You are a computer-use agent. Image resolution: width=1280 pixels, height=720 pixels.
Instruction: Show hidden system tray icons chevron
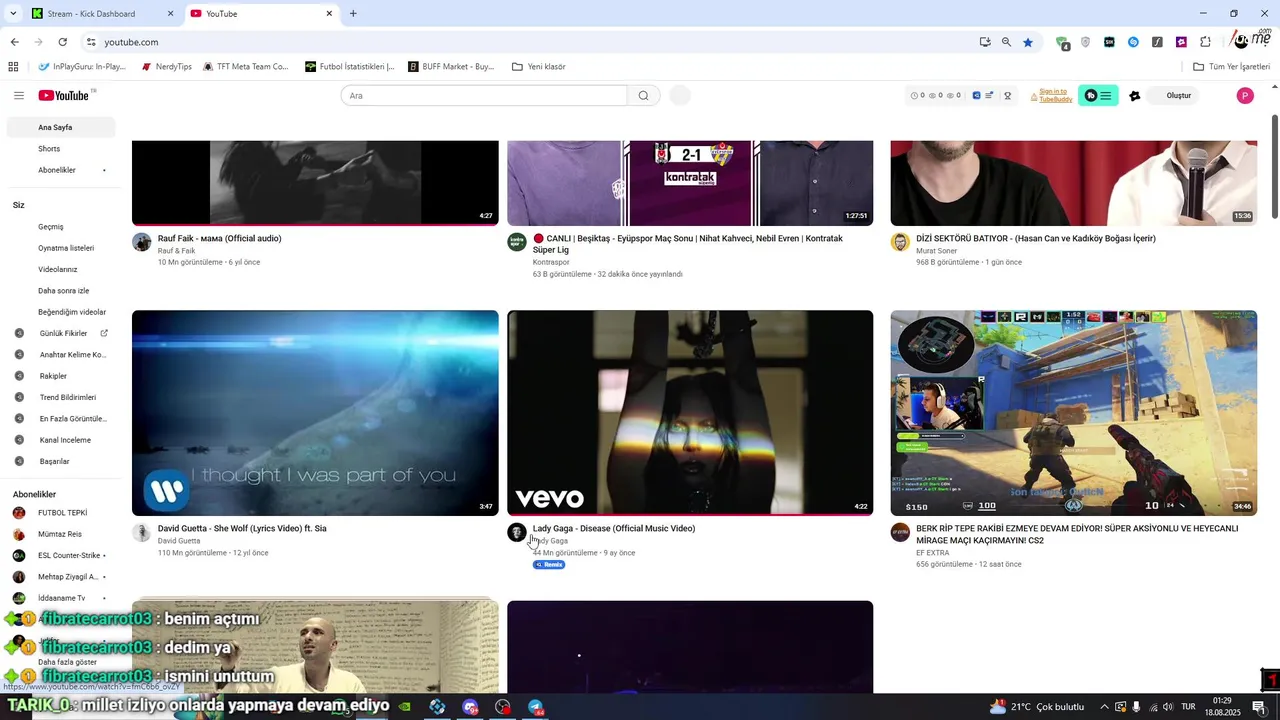click(x=1104, y=707)
